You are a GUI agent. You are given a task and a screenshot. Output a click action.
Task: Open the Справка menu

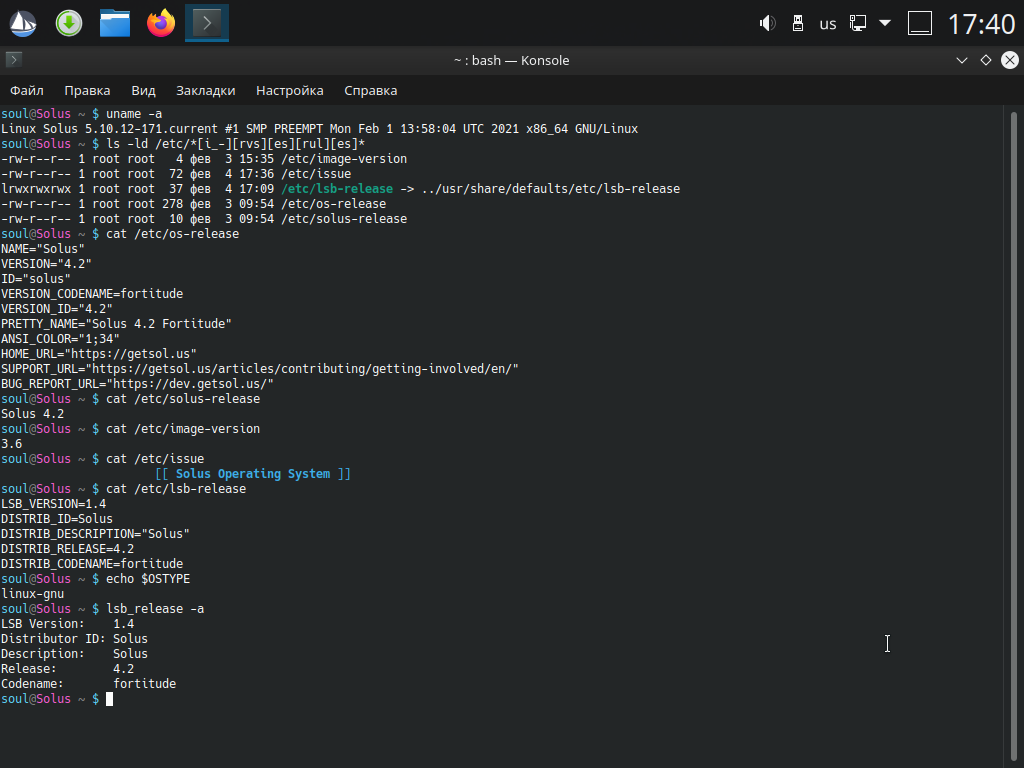[370, 90]
